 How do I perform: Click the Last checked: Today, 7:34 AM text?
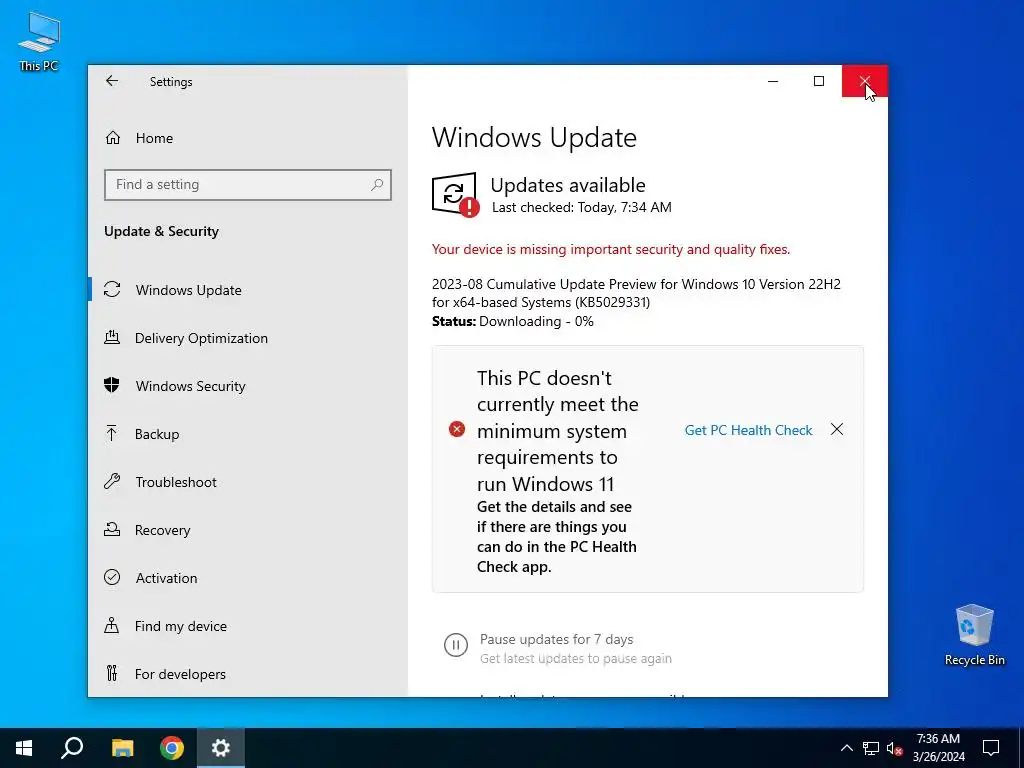(x=581, y=208)
